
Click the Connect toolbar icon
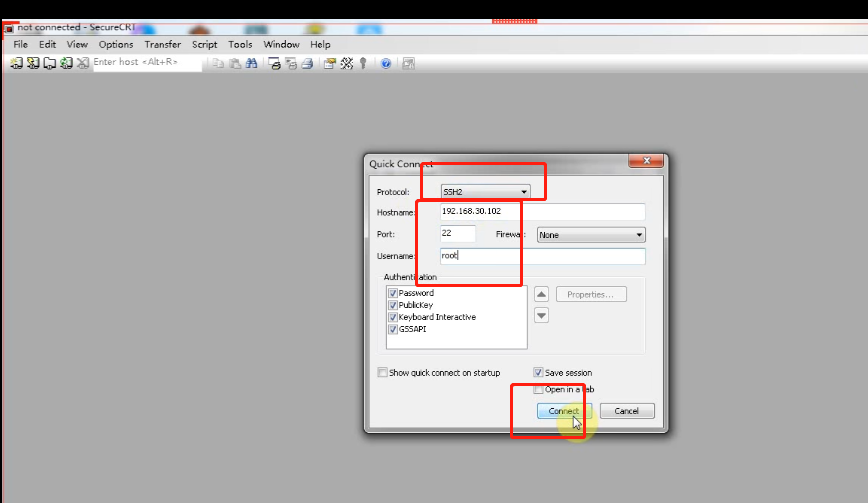coord(16,63)
